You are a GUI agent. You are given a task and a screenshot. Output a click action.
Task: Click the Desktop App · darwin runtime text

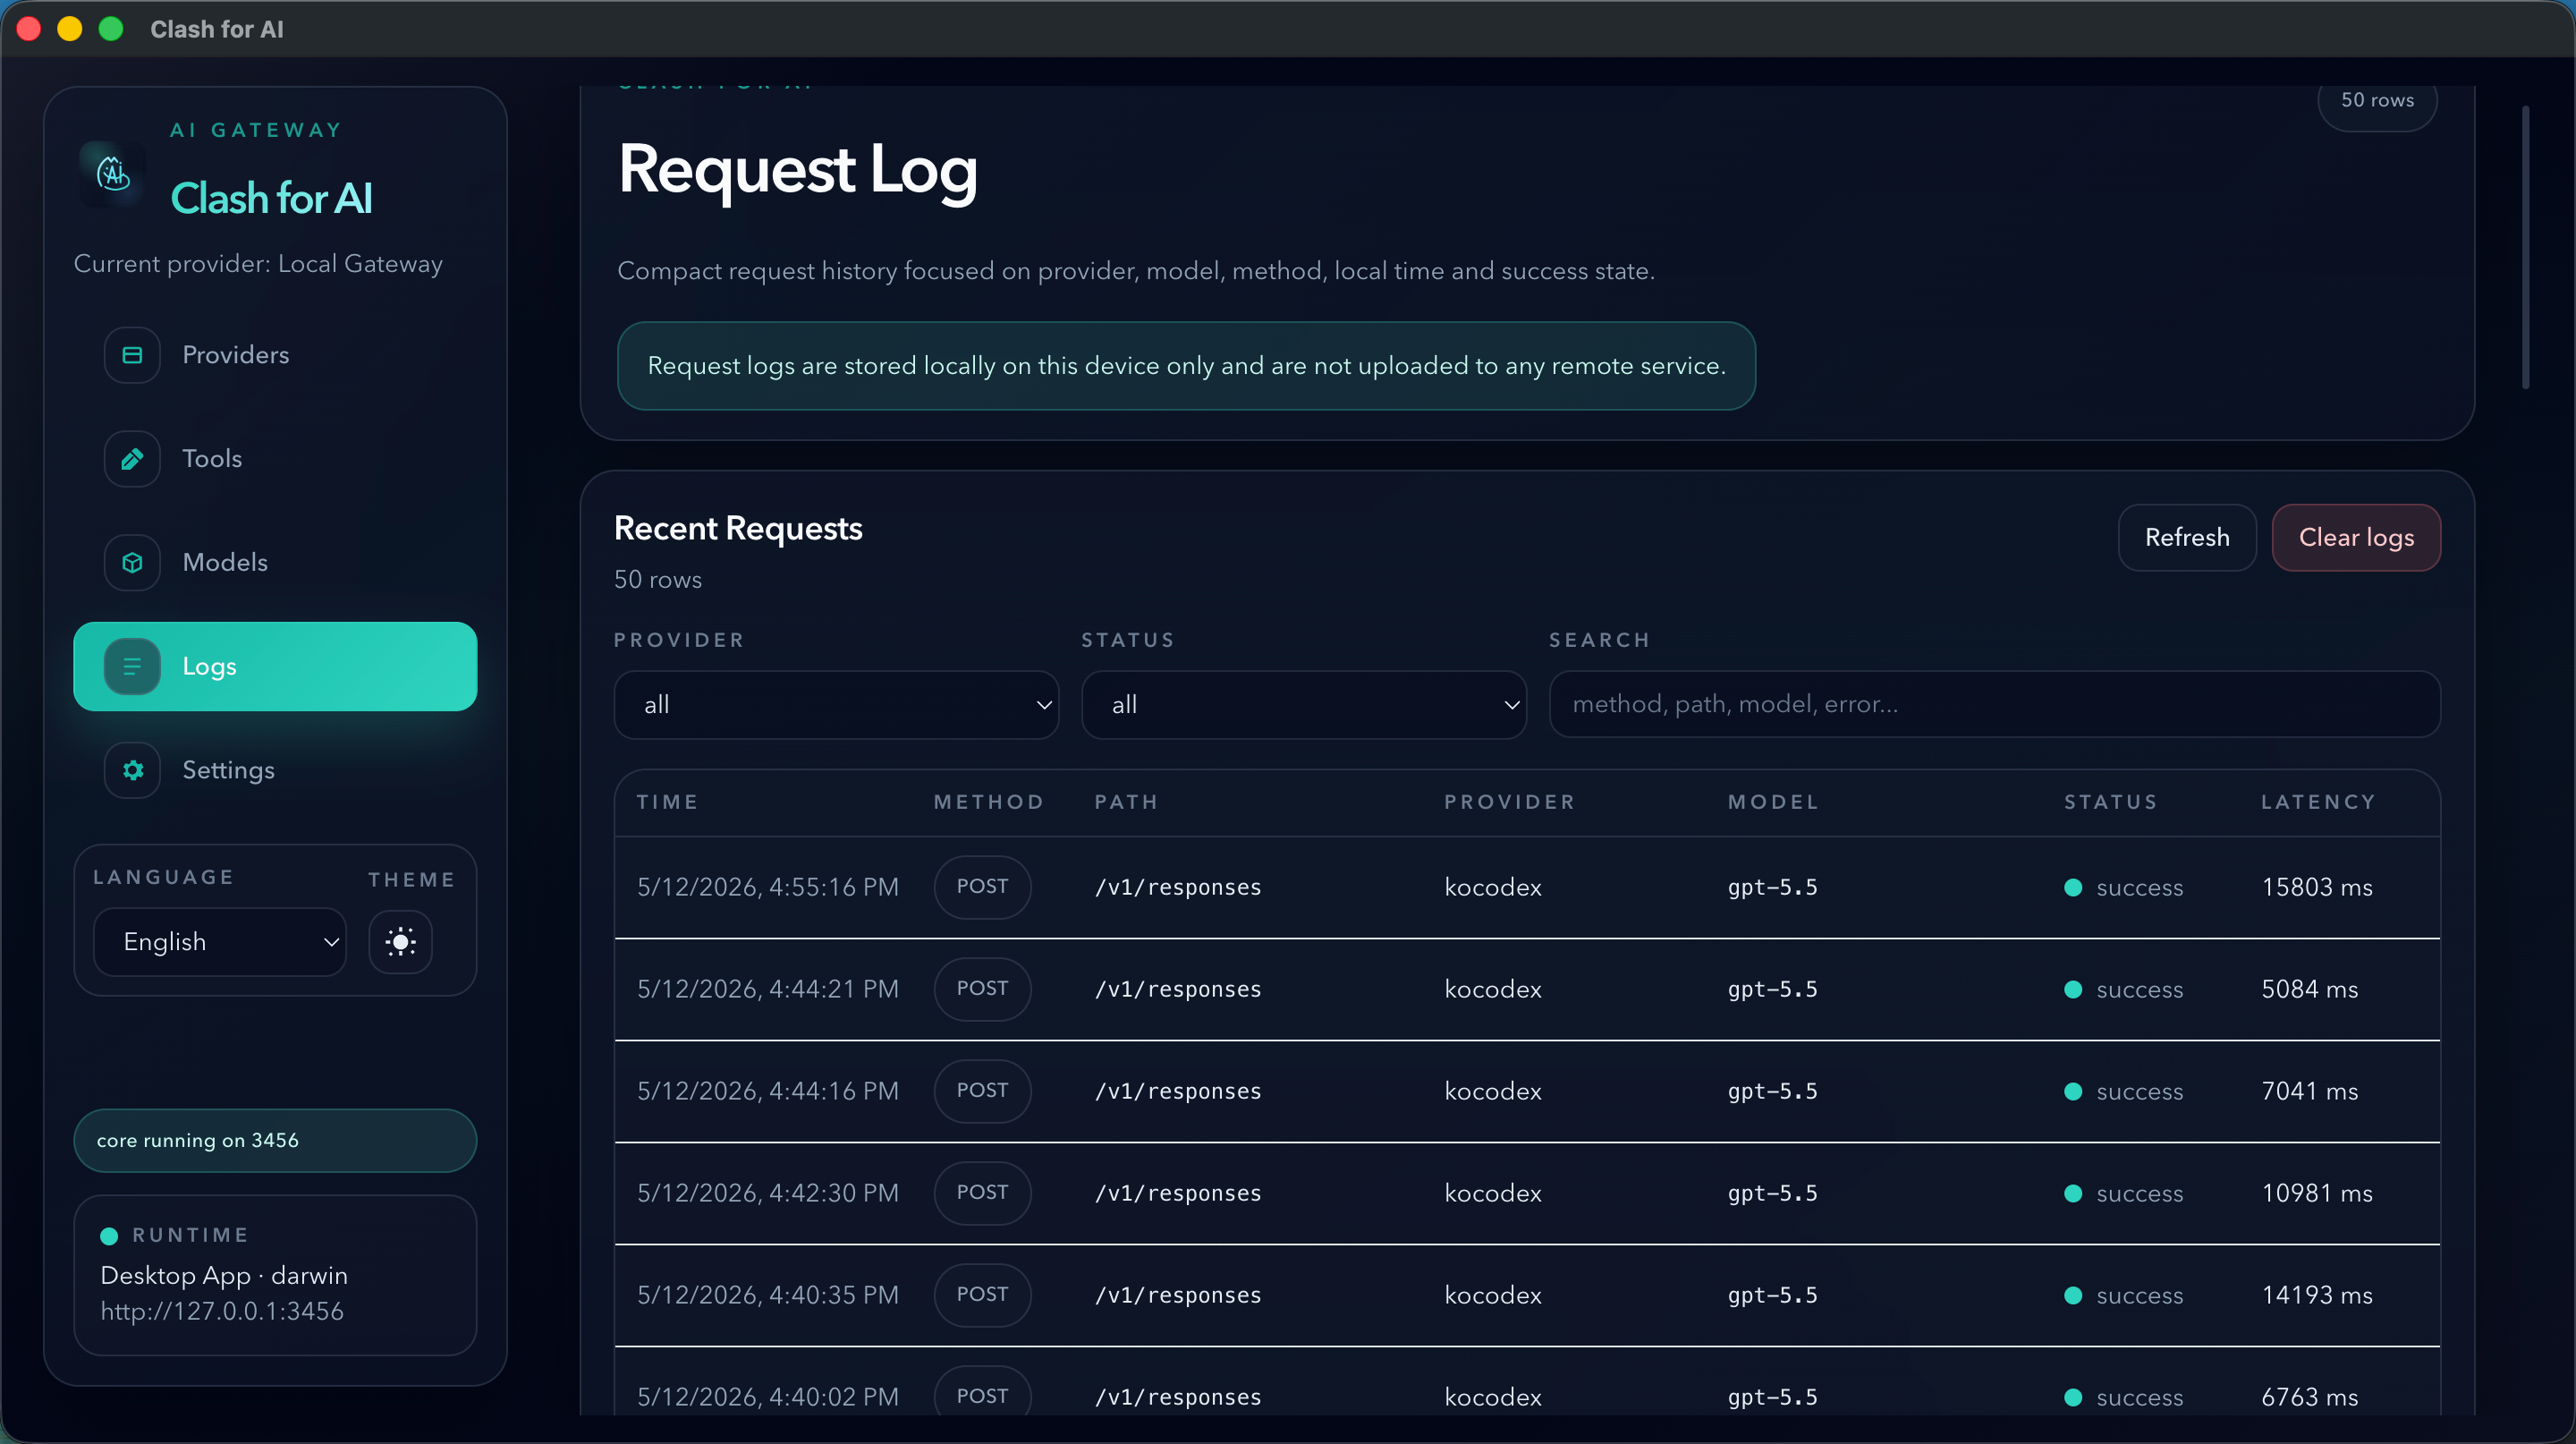[224, 1276]
